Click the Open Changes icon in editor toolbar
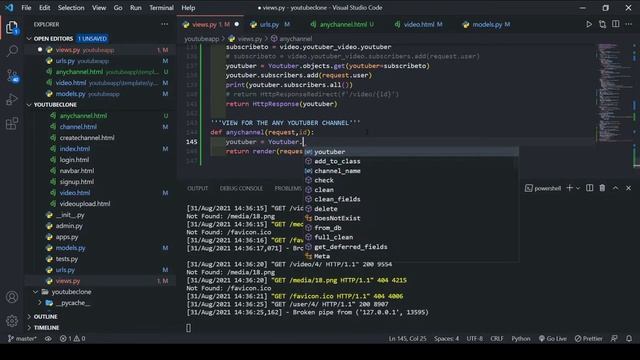The width and height of the screenshot is (640, 360). (602, 24)
